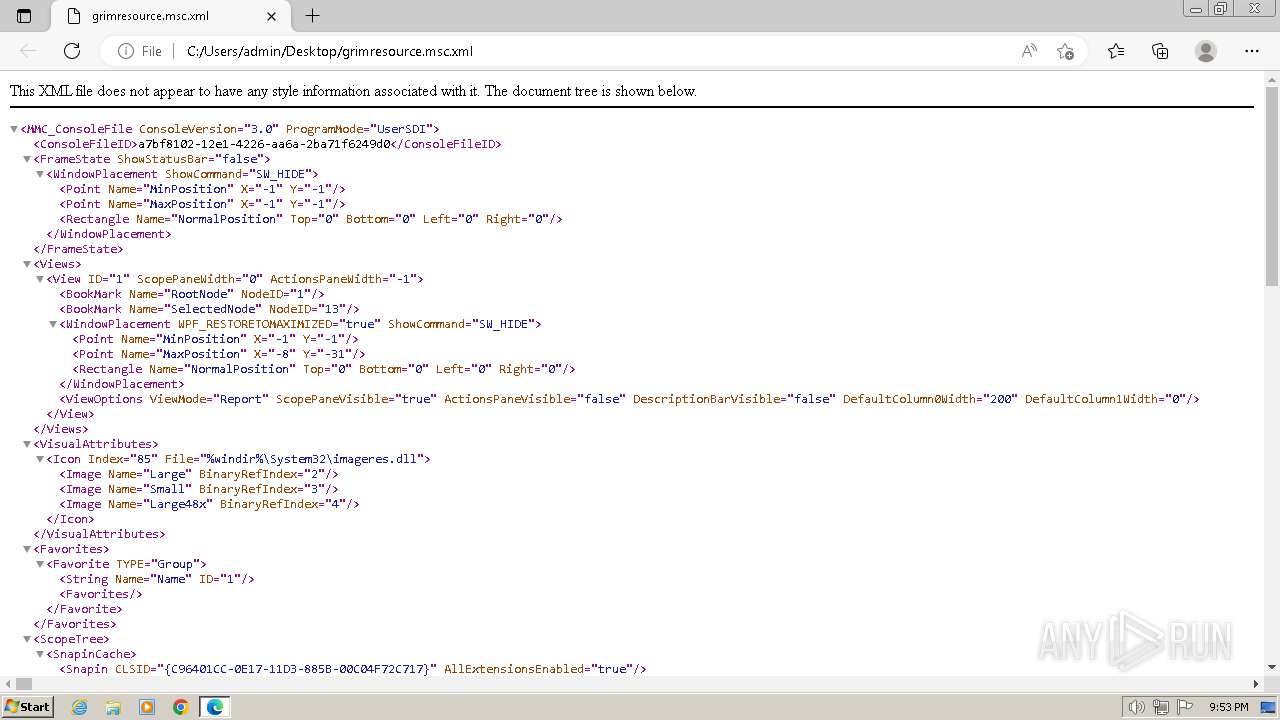Click the vertical scrollbar thumb
The width and height of the screenshot is (1280, 720).
[1272, 185]
